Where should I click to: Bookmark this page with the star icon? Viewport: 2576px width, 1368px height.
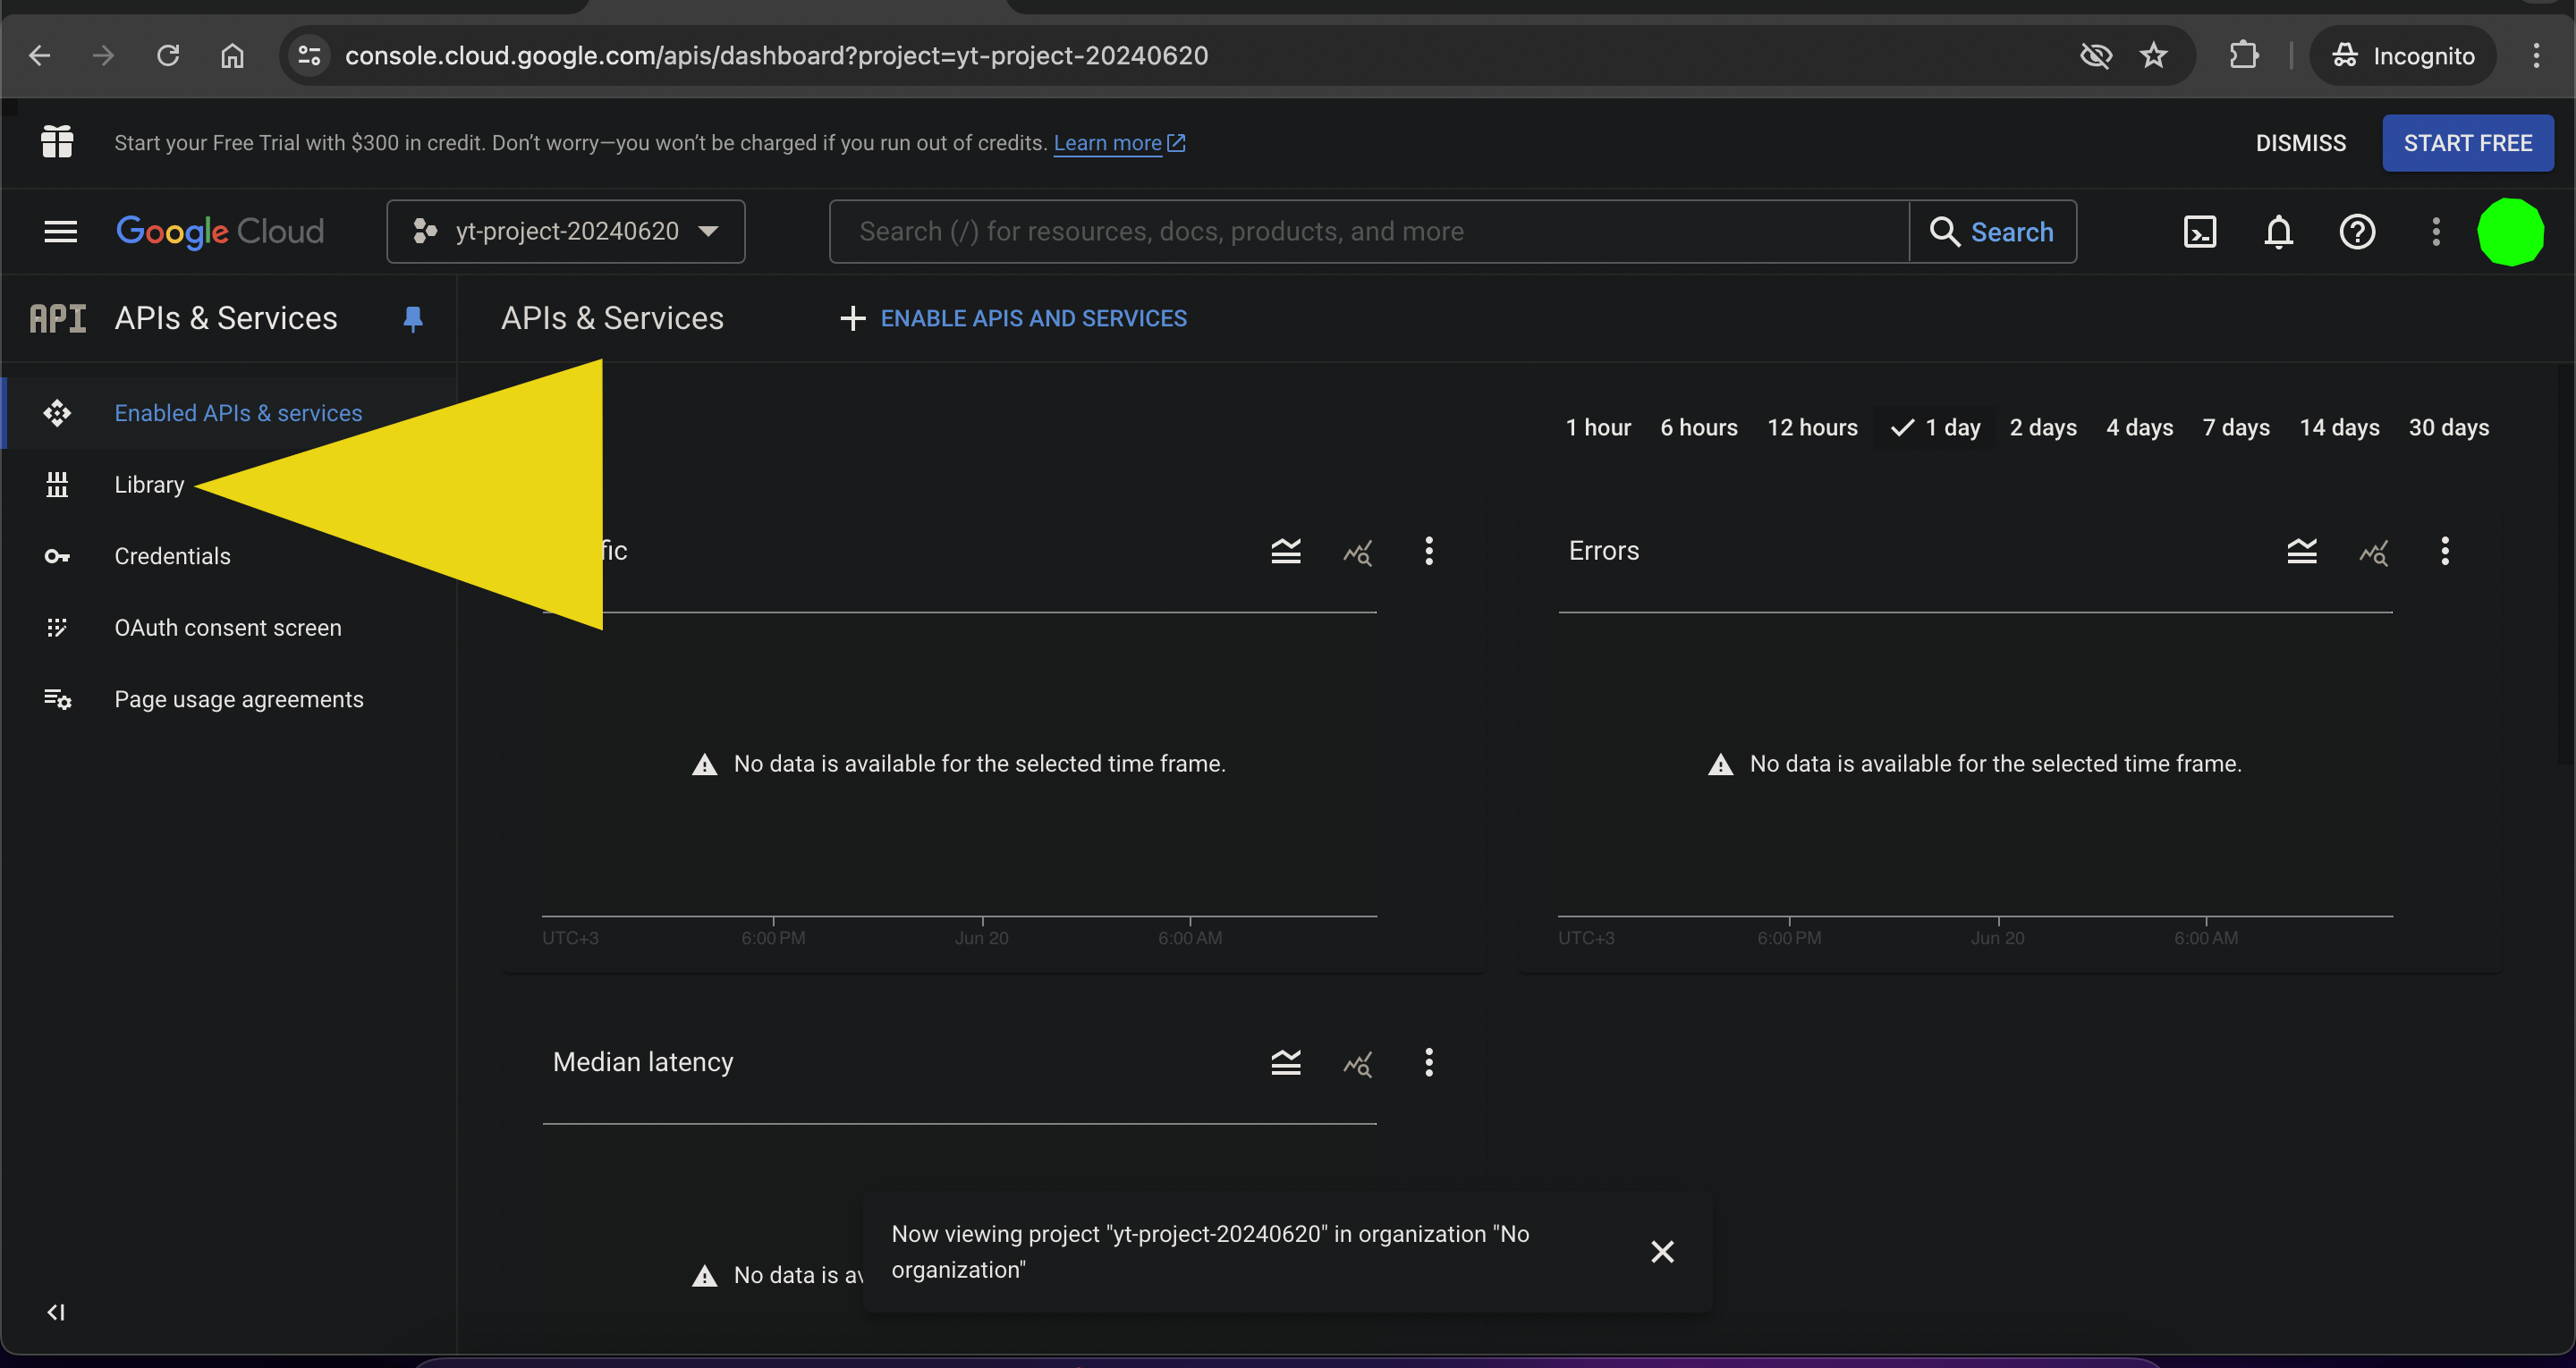click(2154, 56)
